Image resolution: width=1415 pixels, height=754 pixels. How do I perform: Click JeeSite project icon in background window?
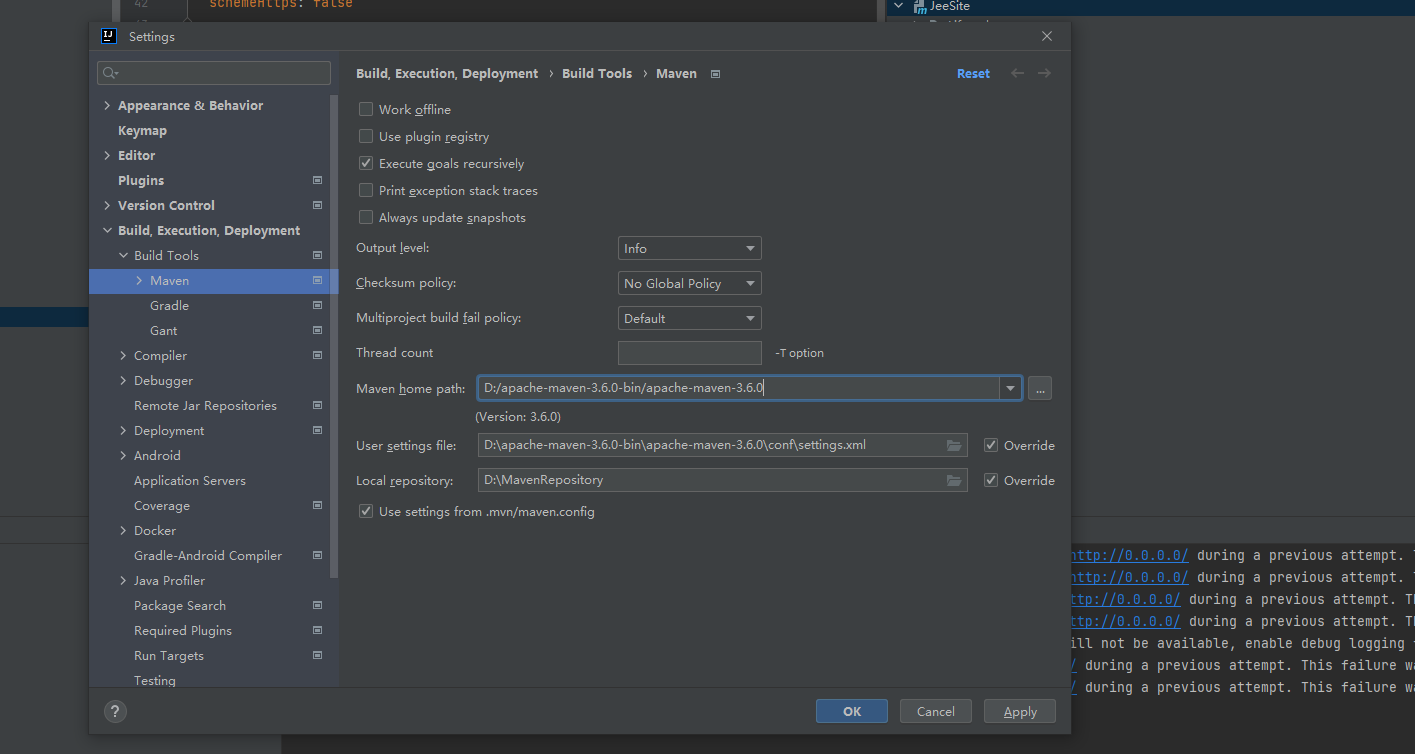click(920, 6)
